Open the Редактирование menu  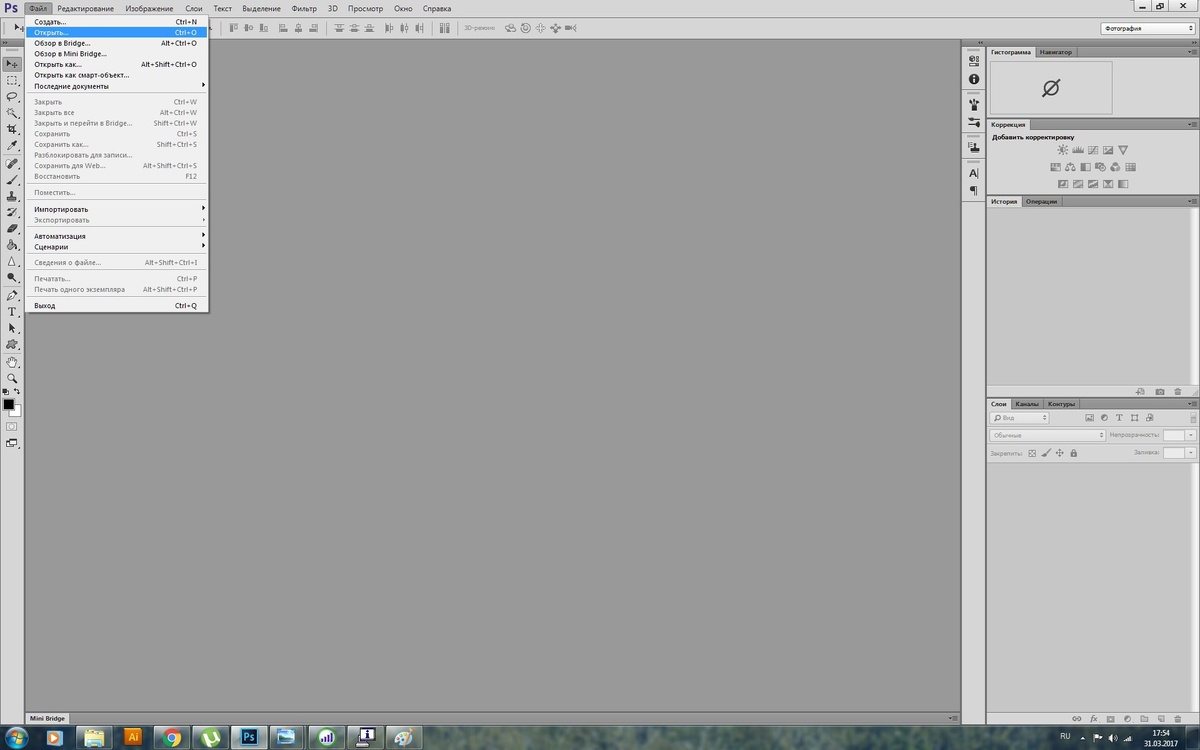pyautogui.click(x=85, y=8)
